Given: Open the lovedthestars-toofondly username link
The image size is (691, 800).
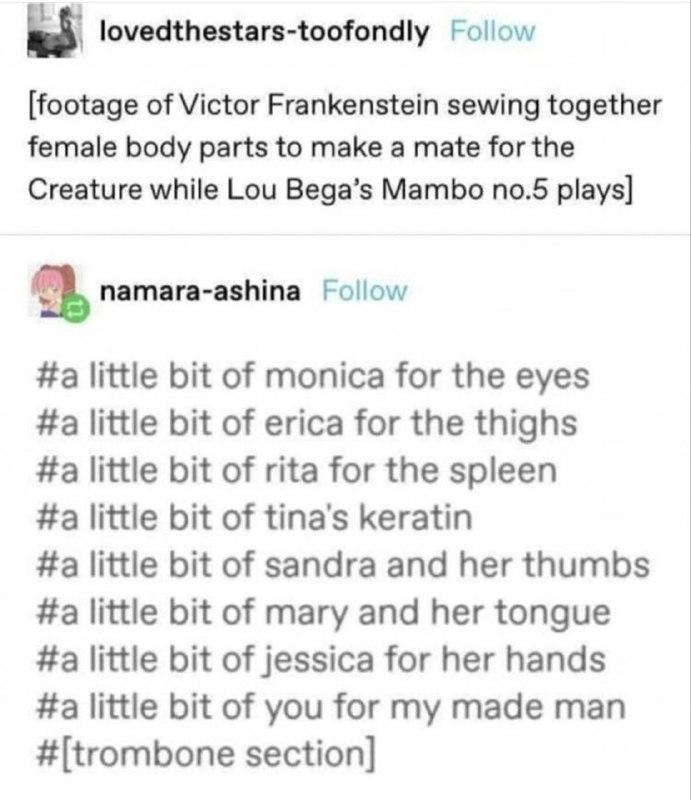Looking at the screenshot, I should (x=264, y=32).
